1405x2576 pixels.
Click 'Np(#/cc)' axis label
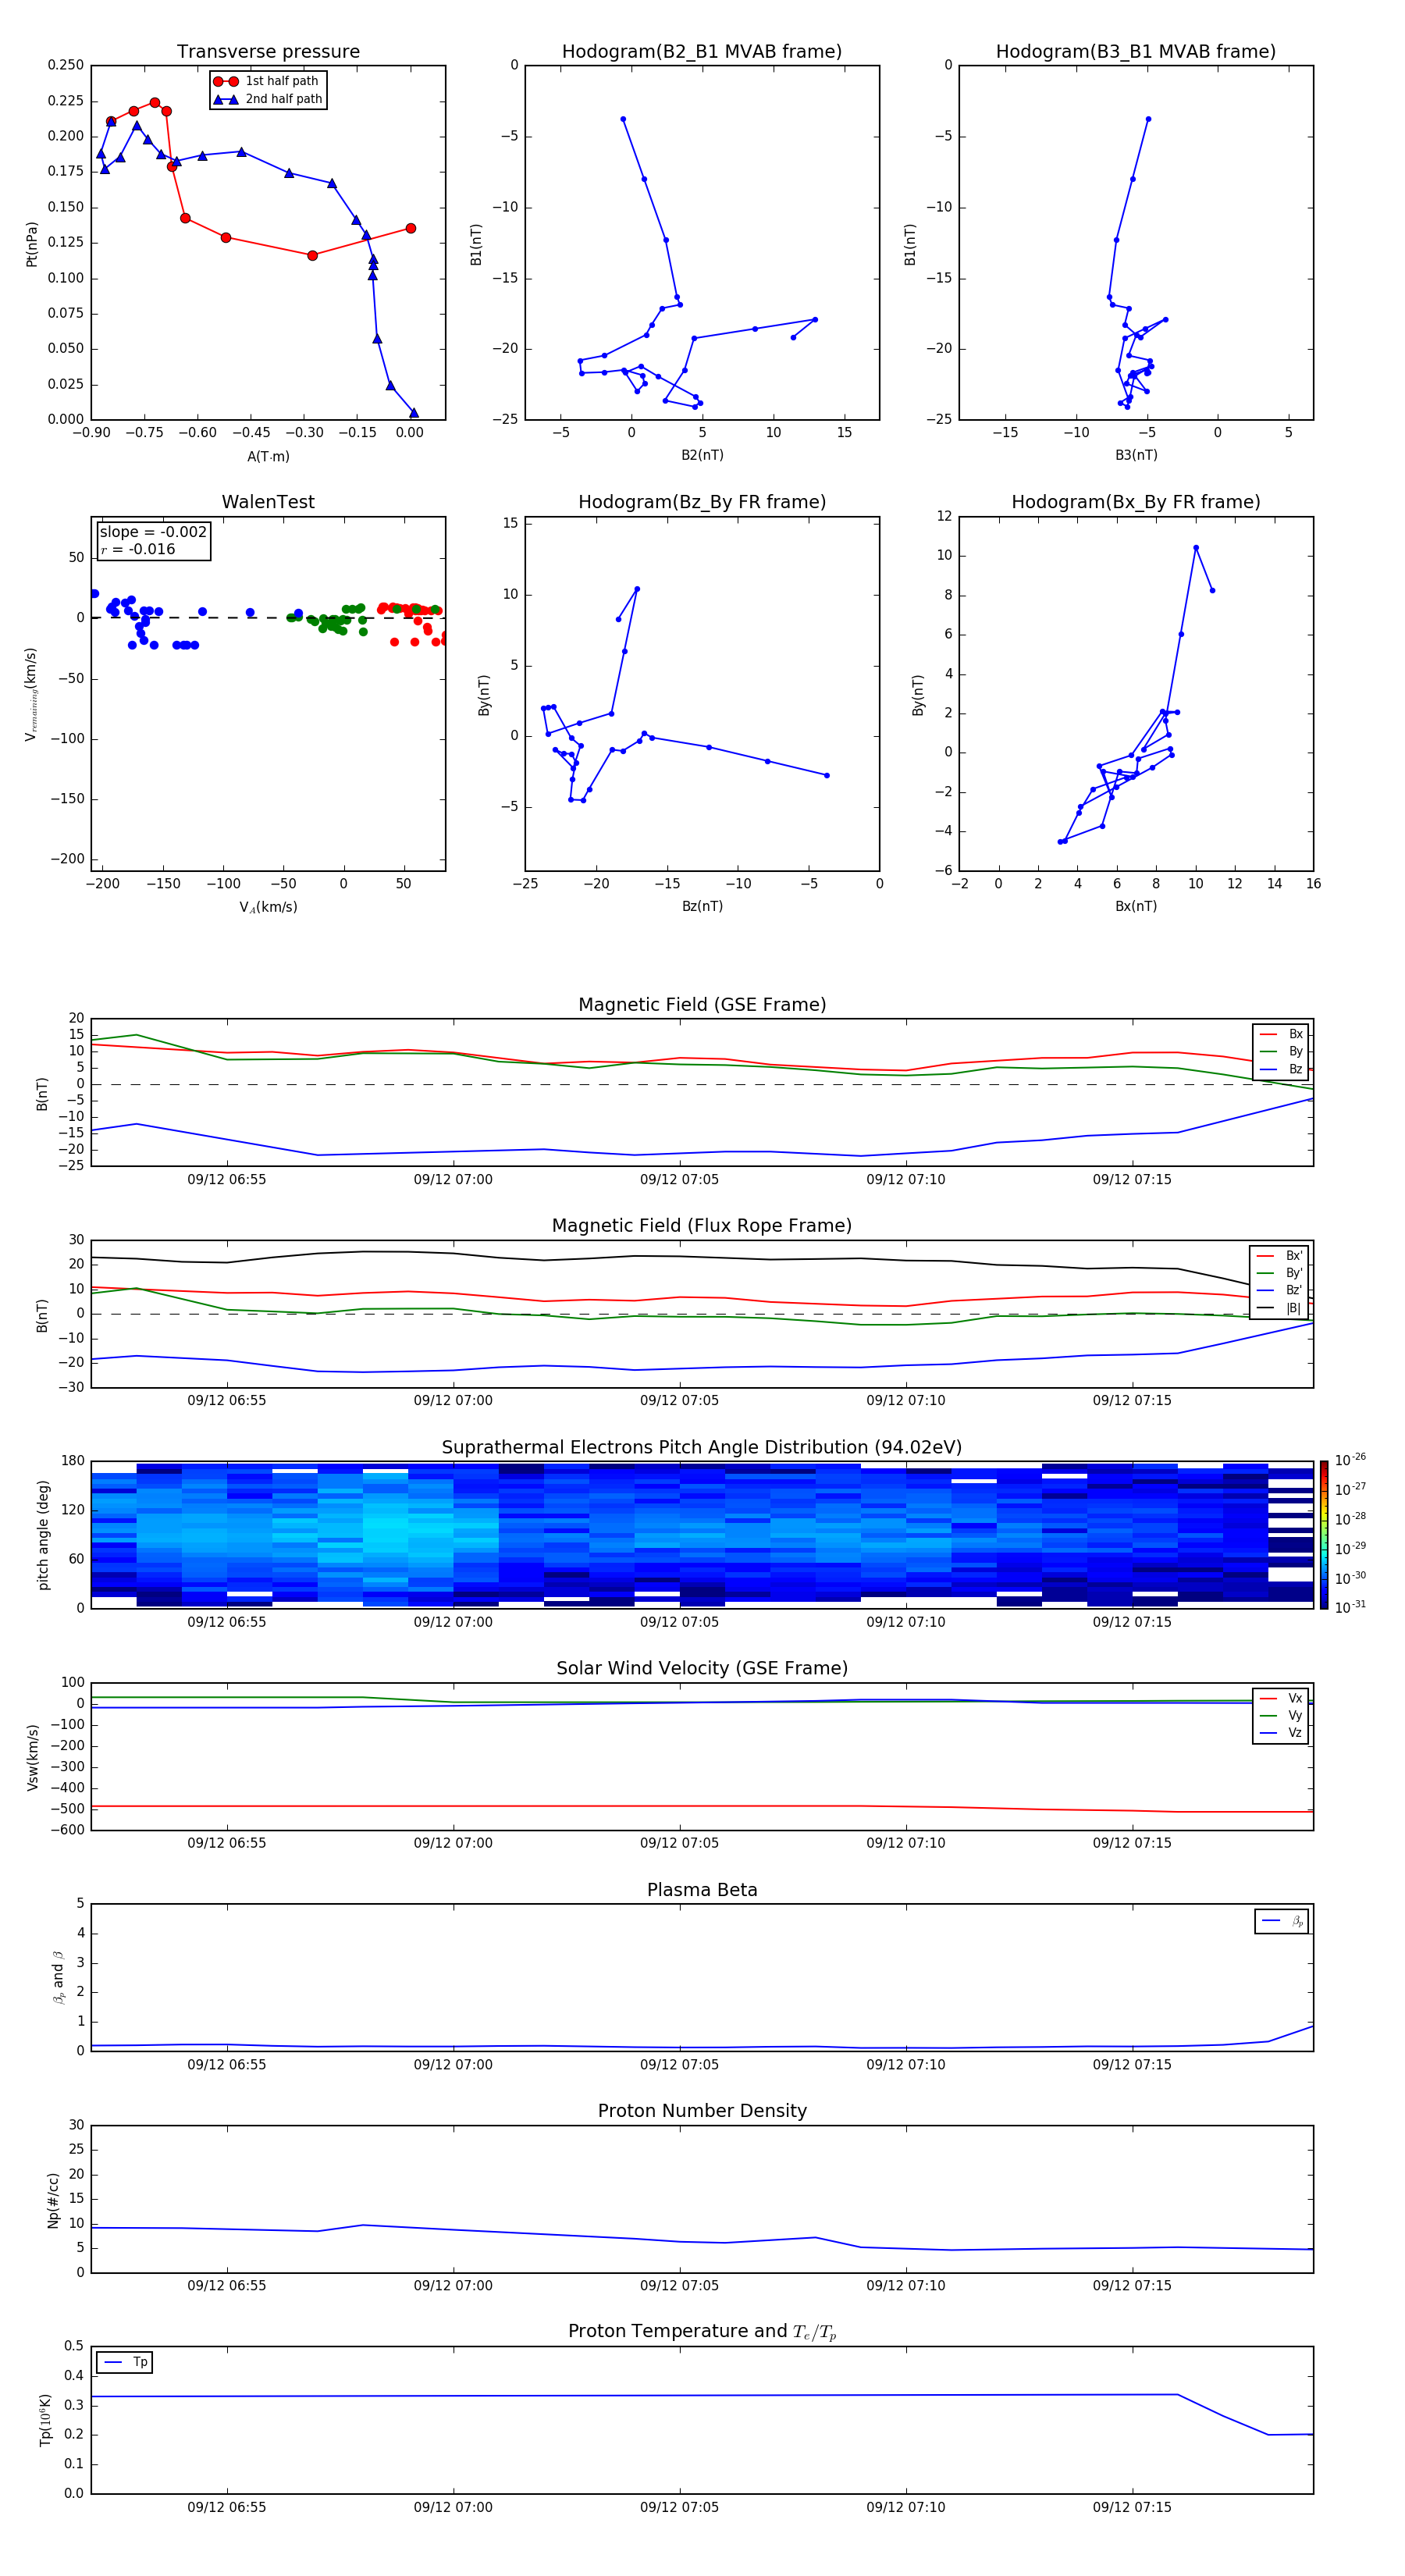[x=53, y=2199]
